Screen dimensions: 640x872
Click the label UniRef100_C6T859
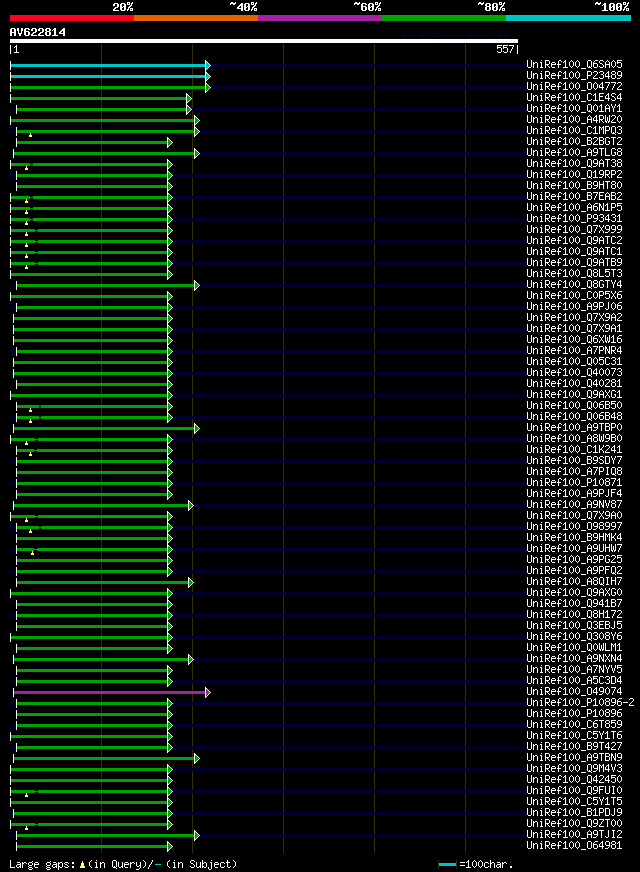coord(574,724)
